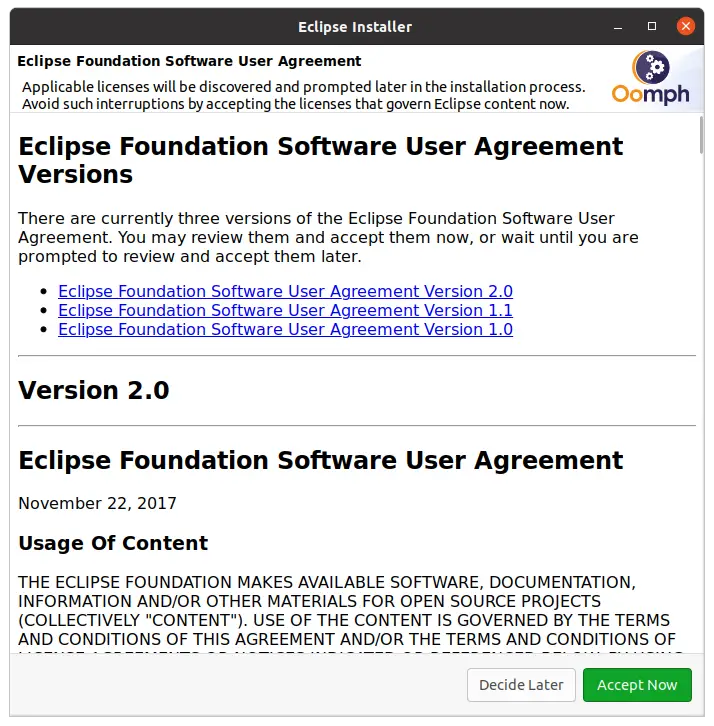Click the 'Version 2.0' heading

94,390
